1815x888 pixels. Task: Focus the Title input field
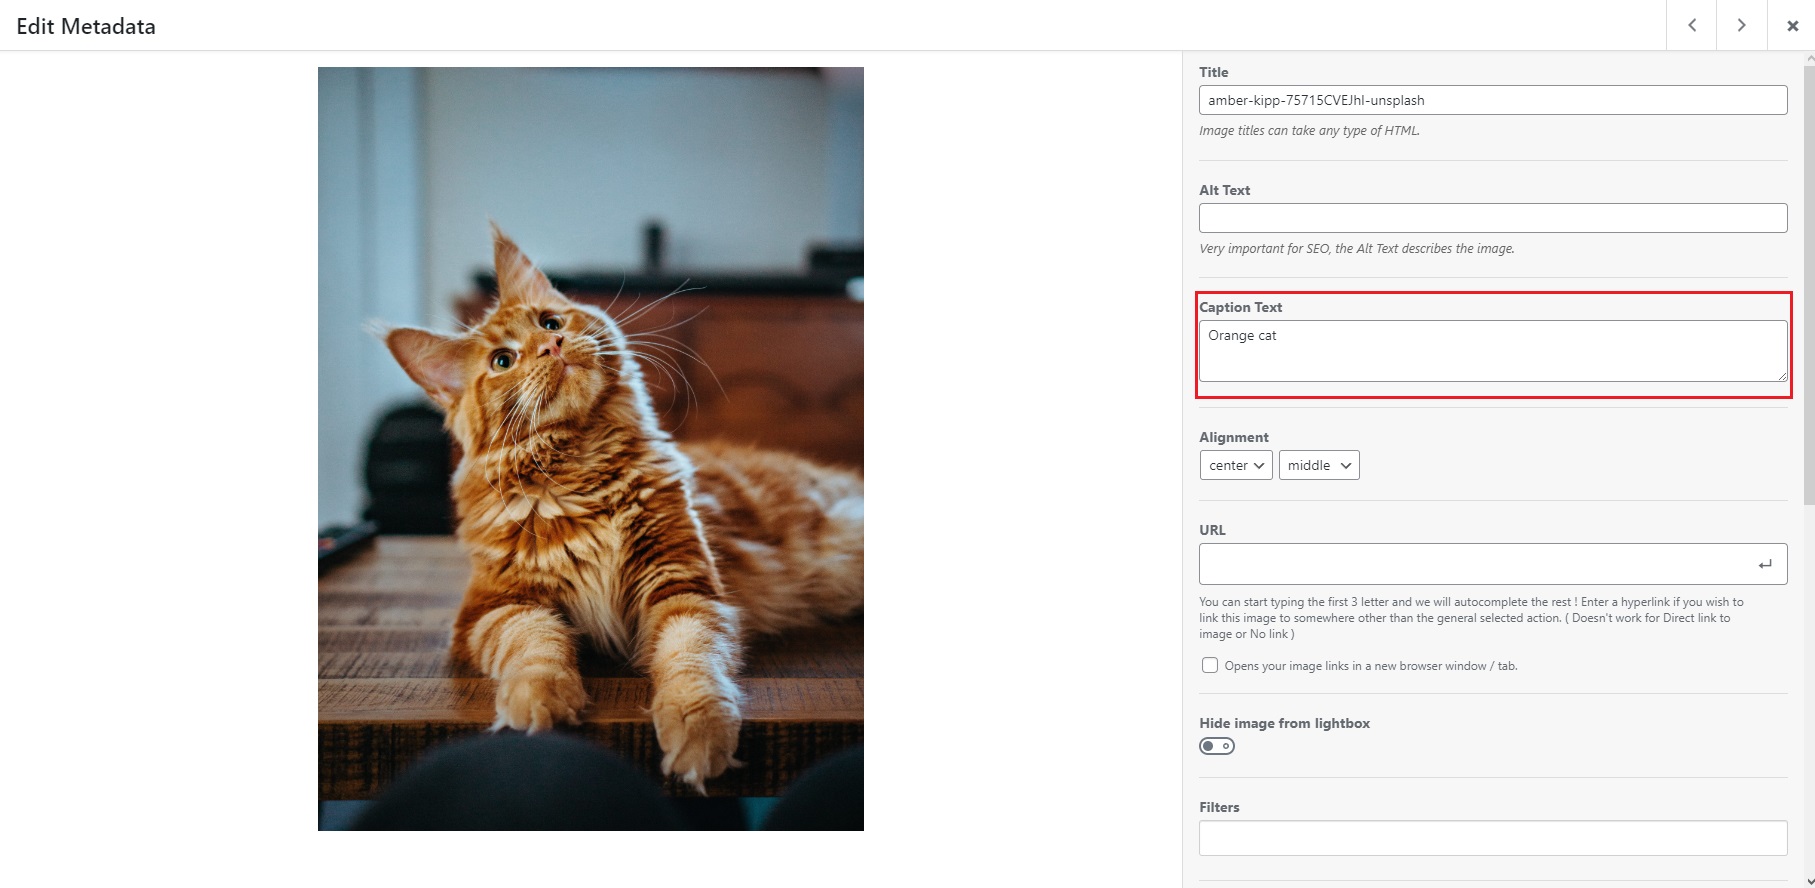point(1492,100)
